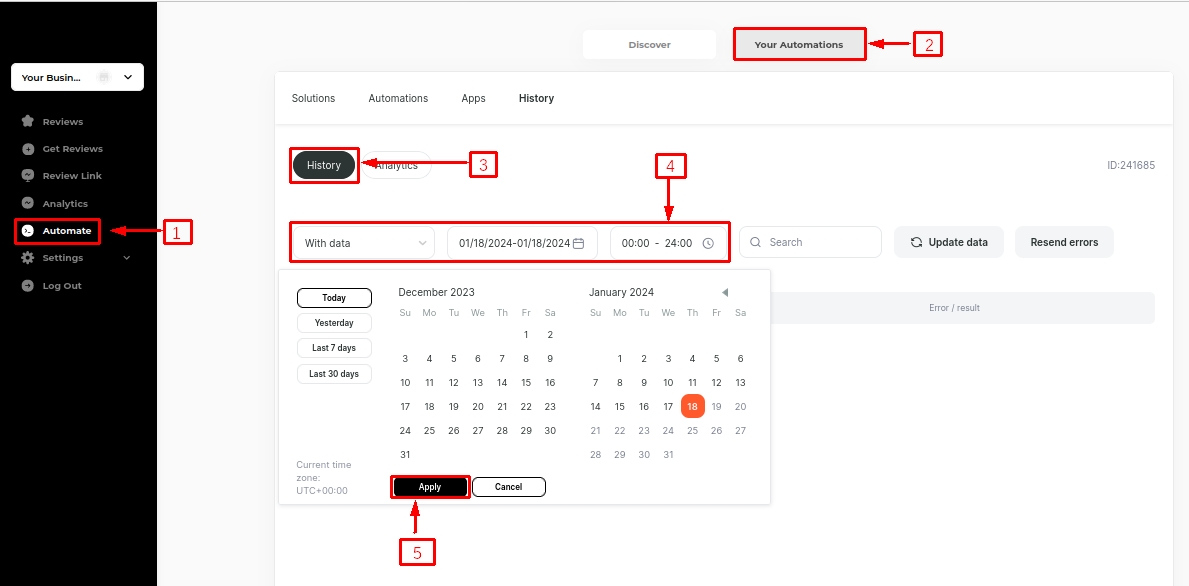Viewport: 1189px width, 586px height.
Task: Open the Automations tab
Action: coord(398,98)
